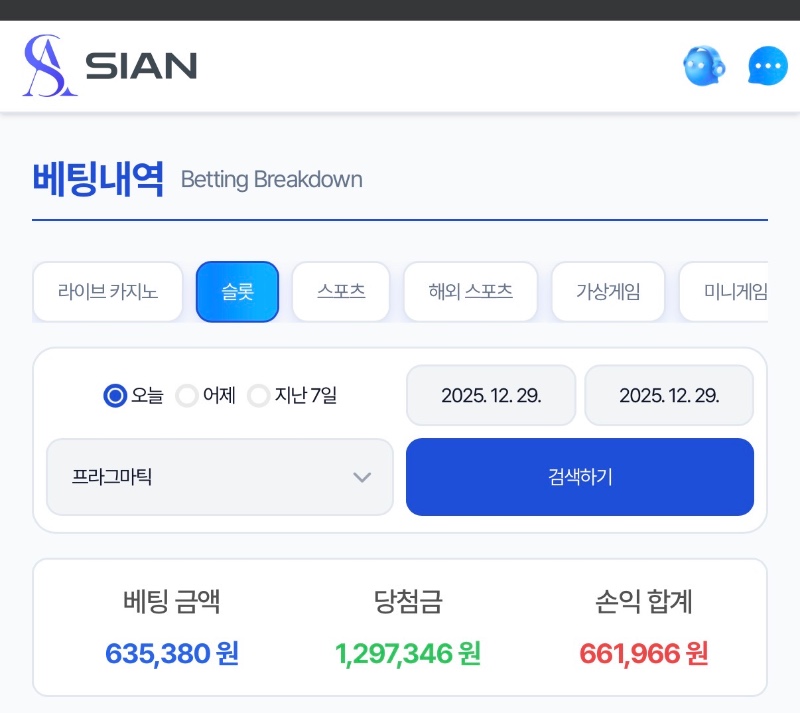The width and height of the screenshot is (800, 713).
Task: Expand the 프라그마틱 provider dropdown
Action: click(x=219, y=477)
